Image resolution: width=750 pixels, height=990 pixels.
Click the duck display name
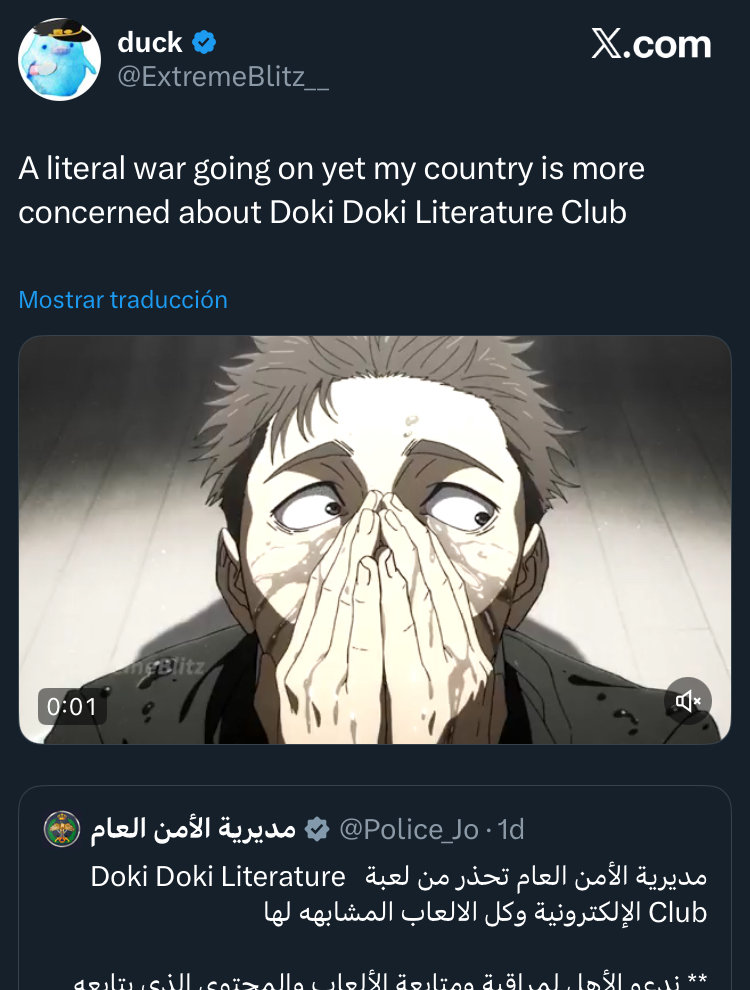(x=150, y=43)
